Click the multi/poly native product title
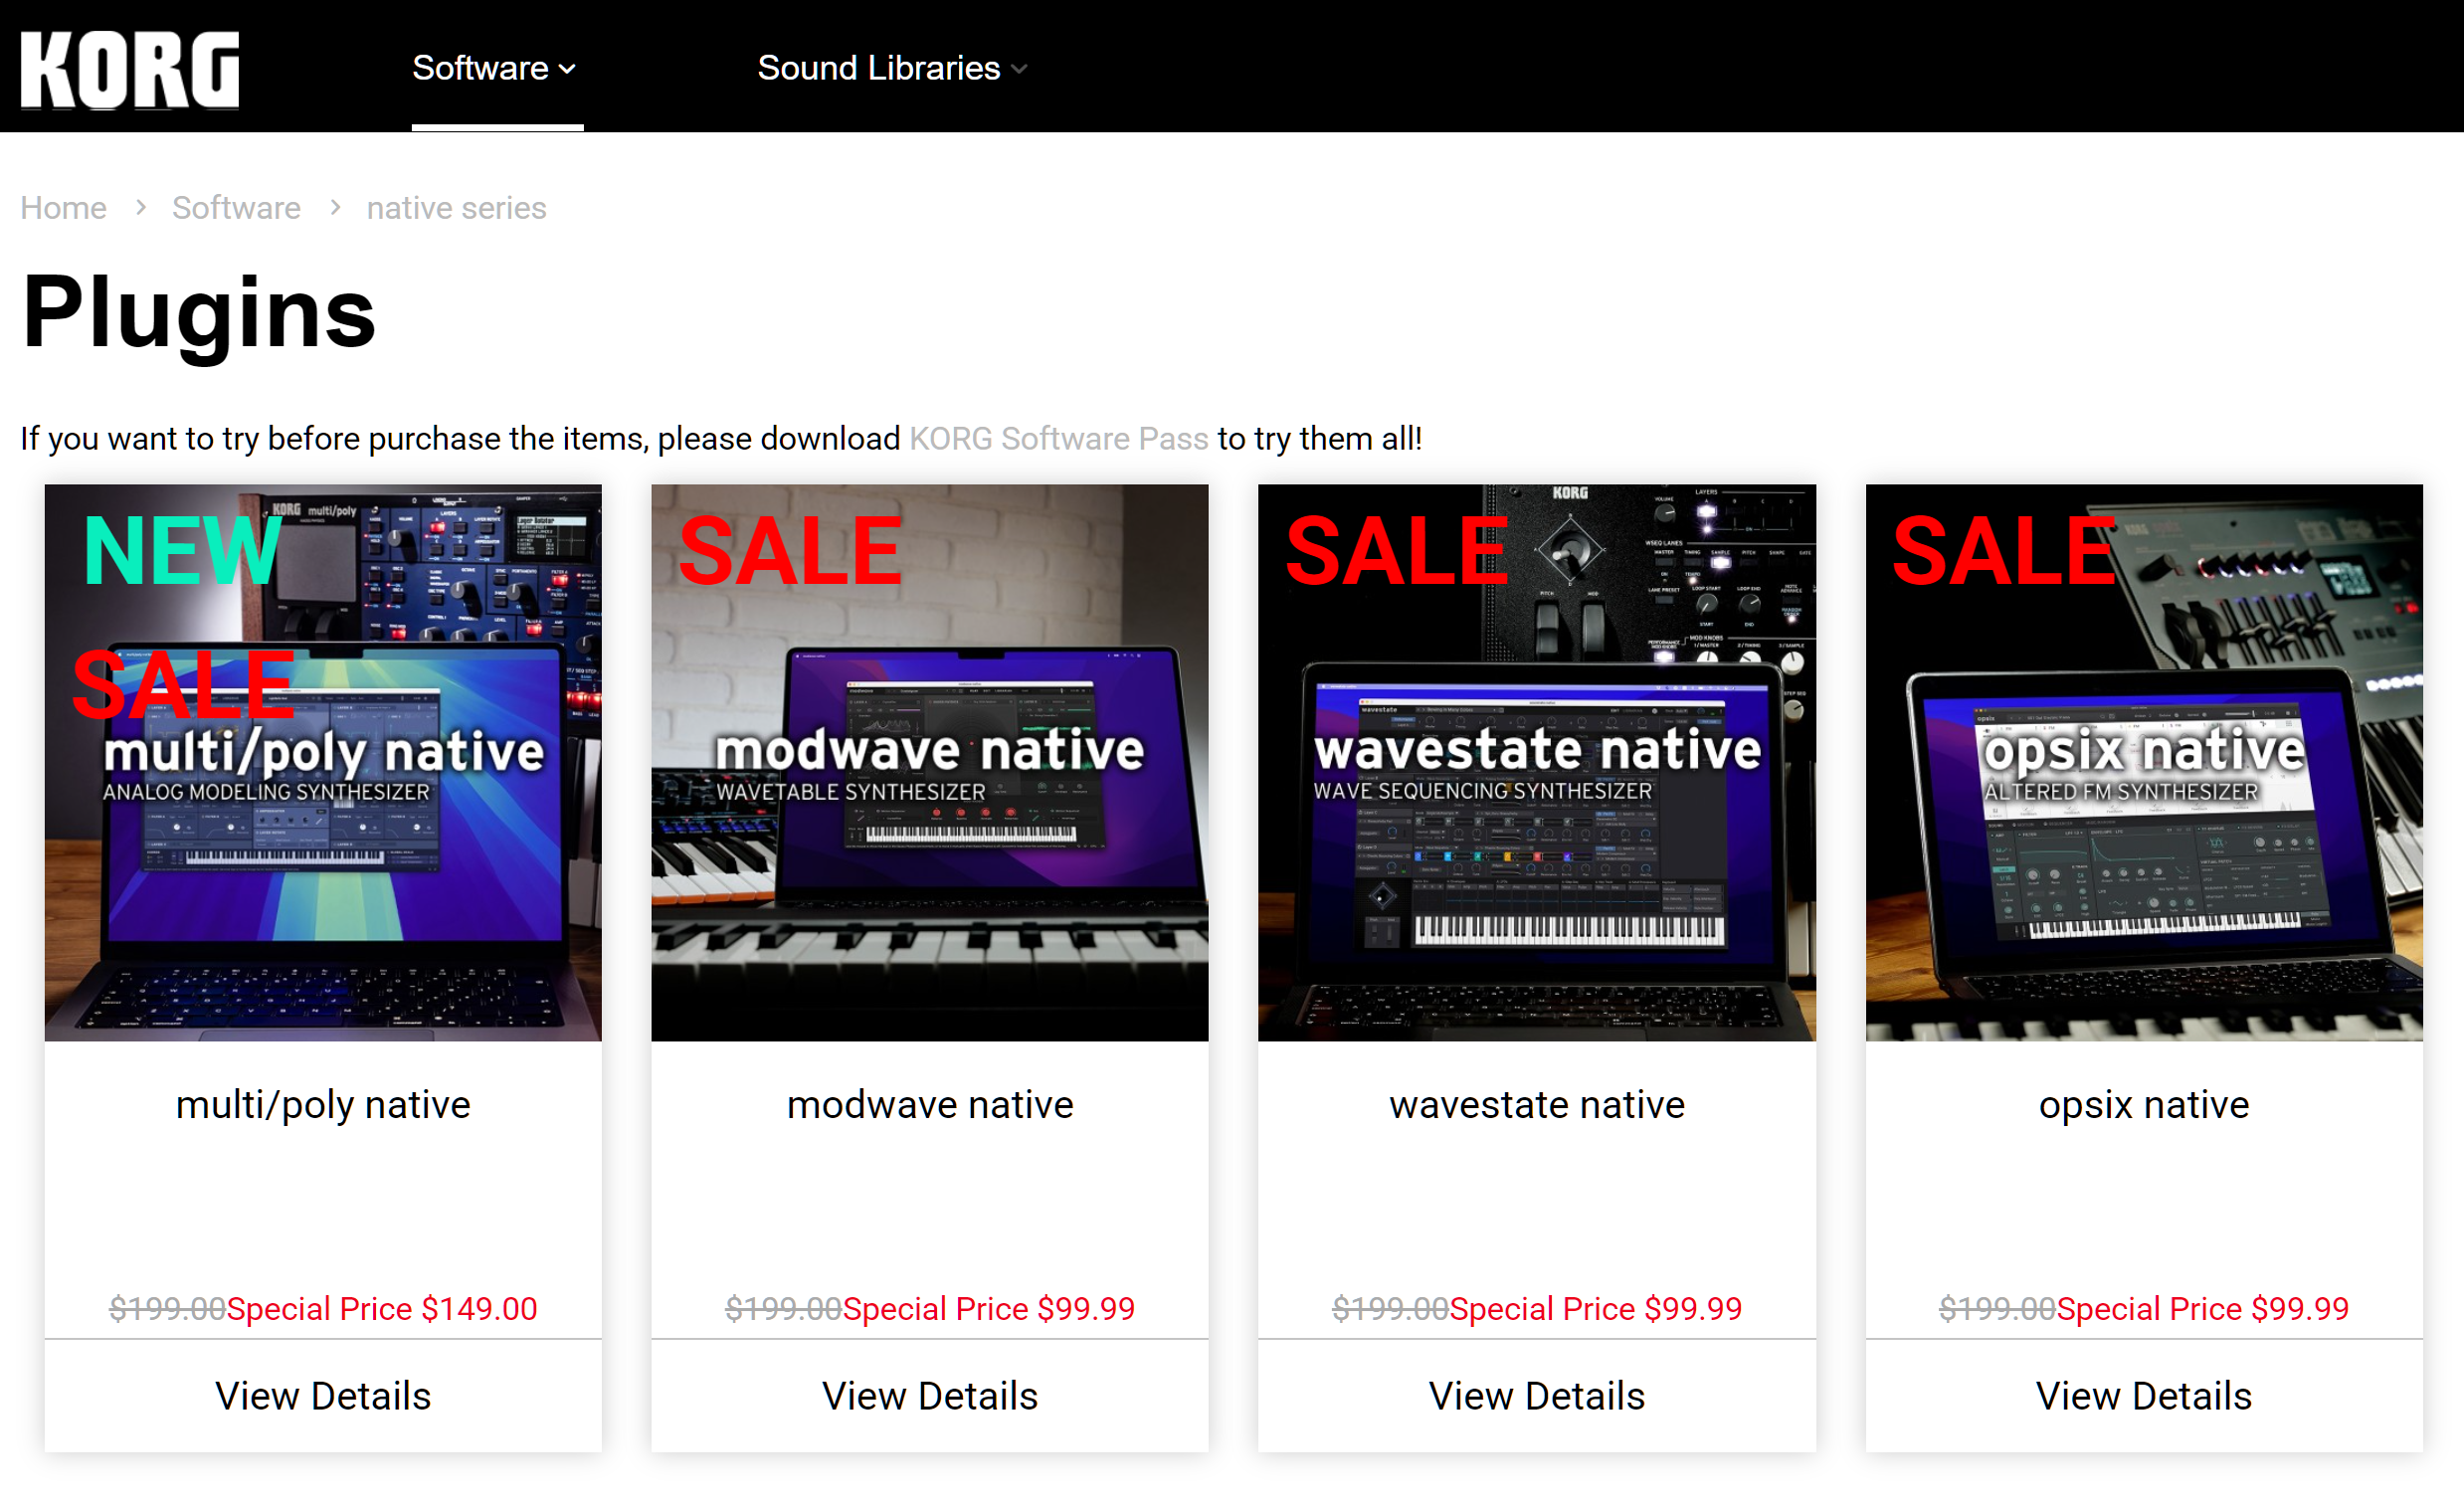 tap(323, 1105)
